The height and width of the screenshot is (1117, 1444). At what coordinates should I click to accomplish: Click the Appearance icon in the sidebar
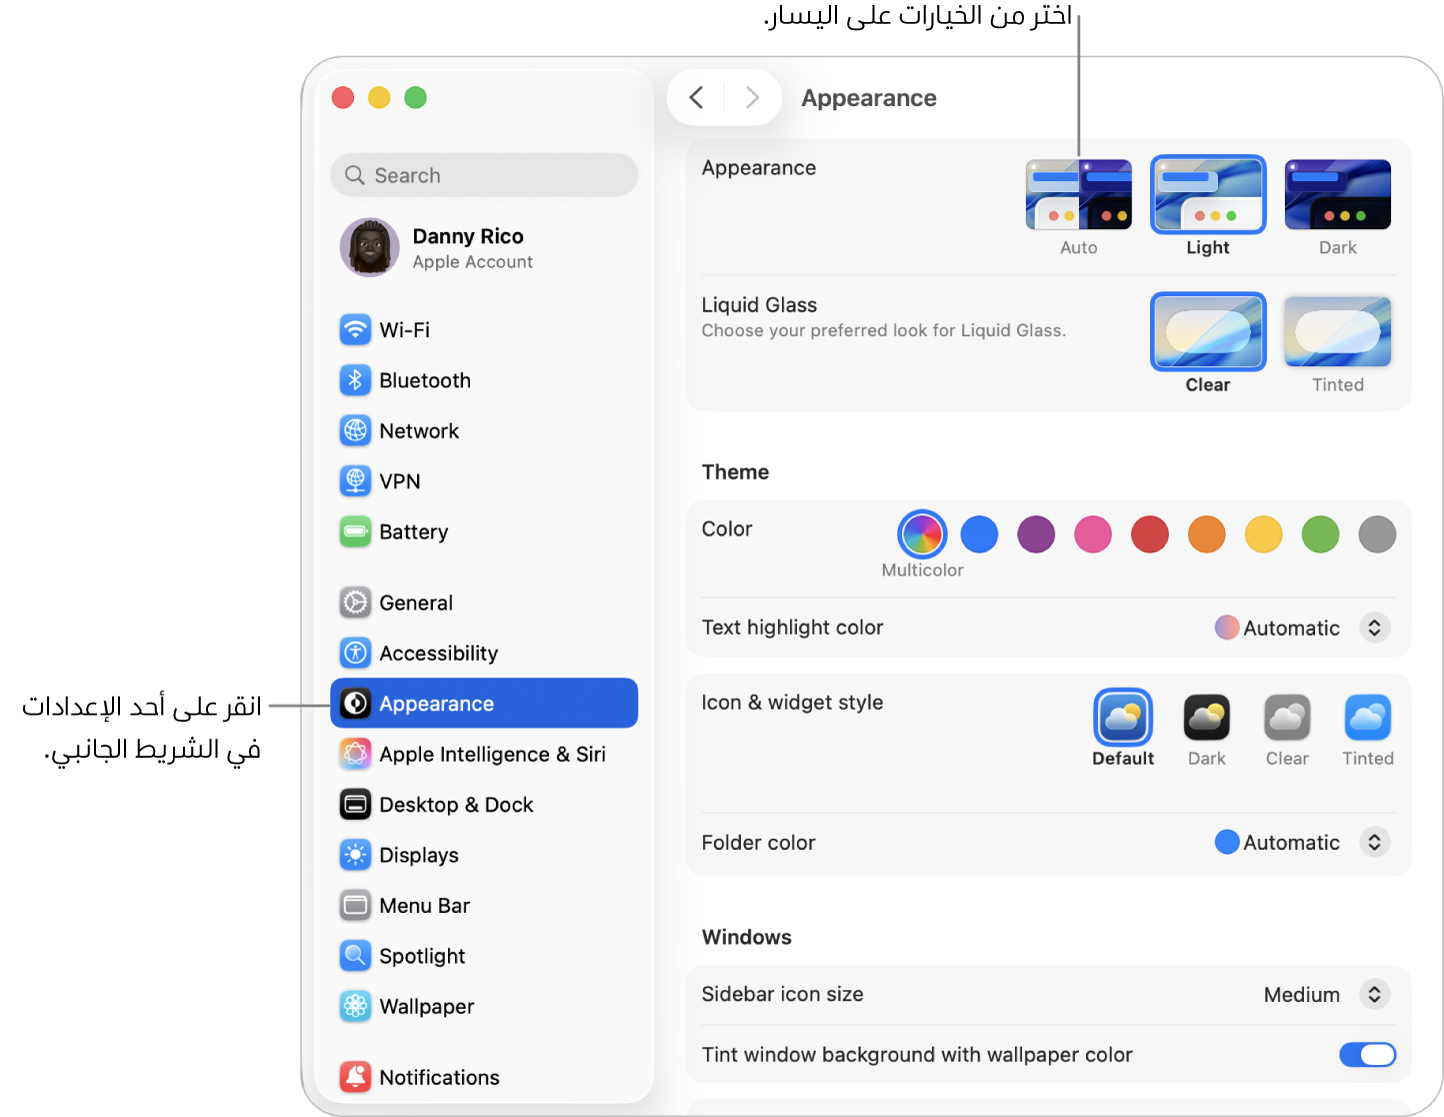click(x=355, y=703)
